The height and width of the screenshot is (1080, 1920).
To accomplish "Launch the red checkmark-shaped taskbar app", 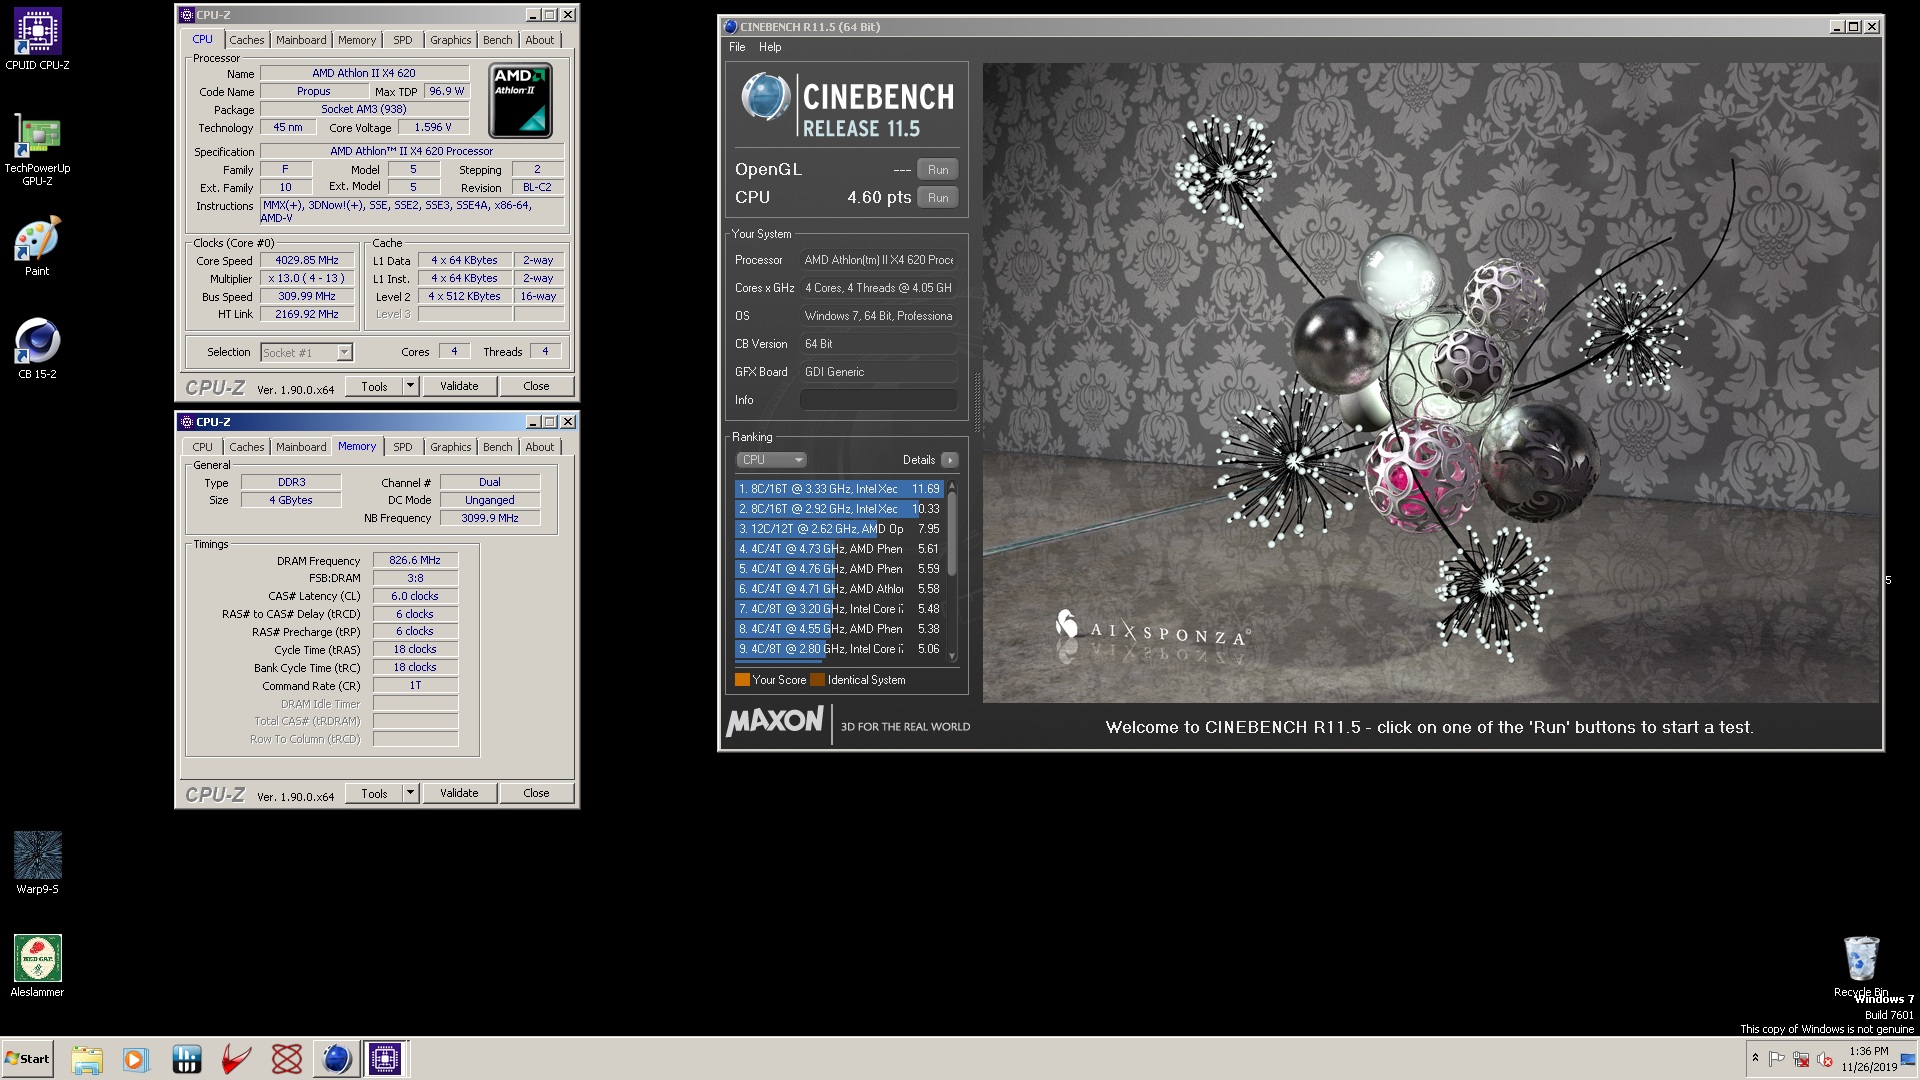I will coord(236,1059).
